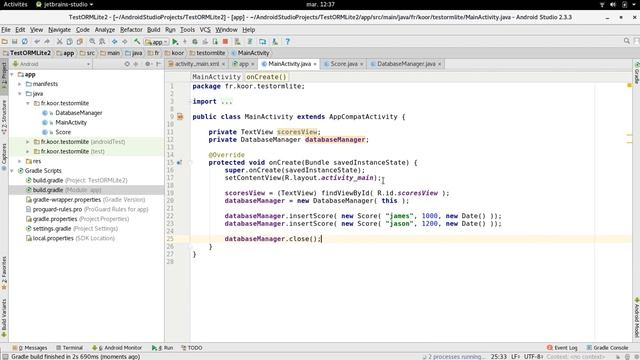Open the Build menu

[x=153, y=30]
